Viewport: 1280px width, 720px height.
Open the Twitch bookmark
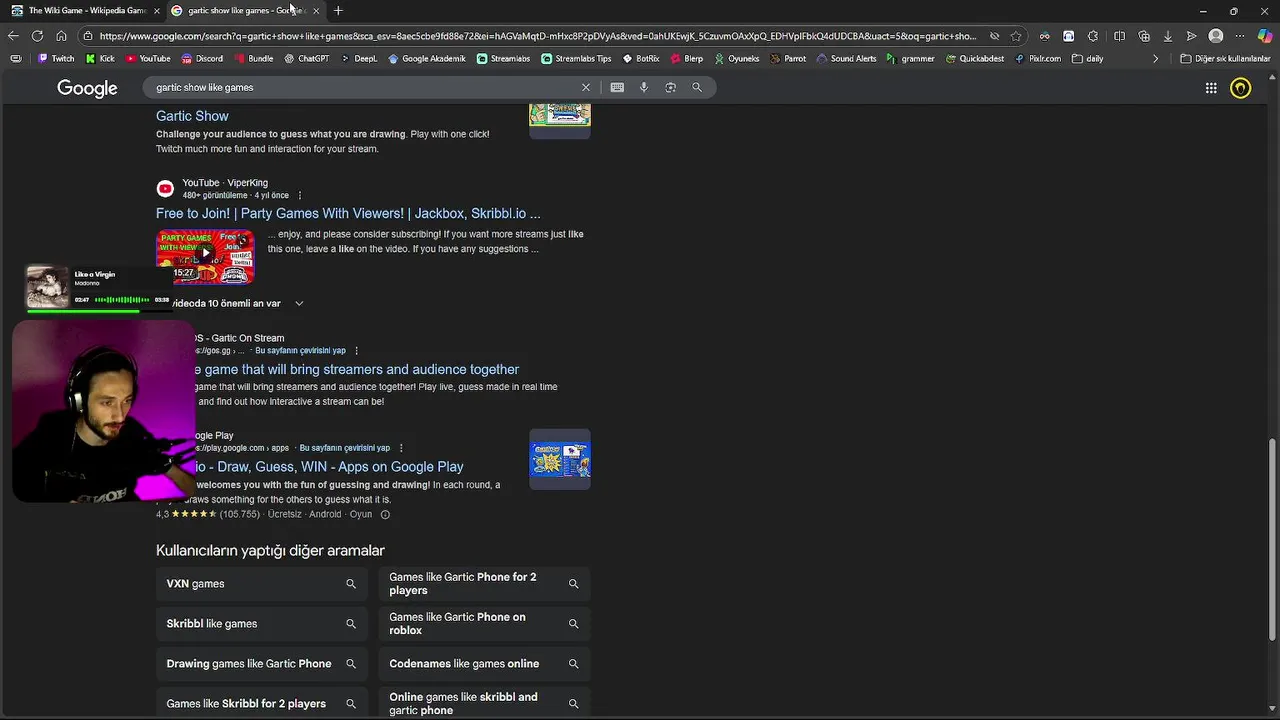[x=56, y=58]
